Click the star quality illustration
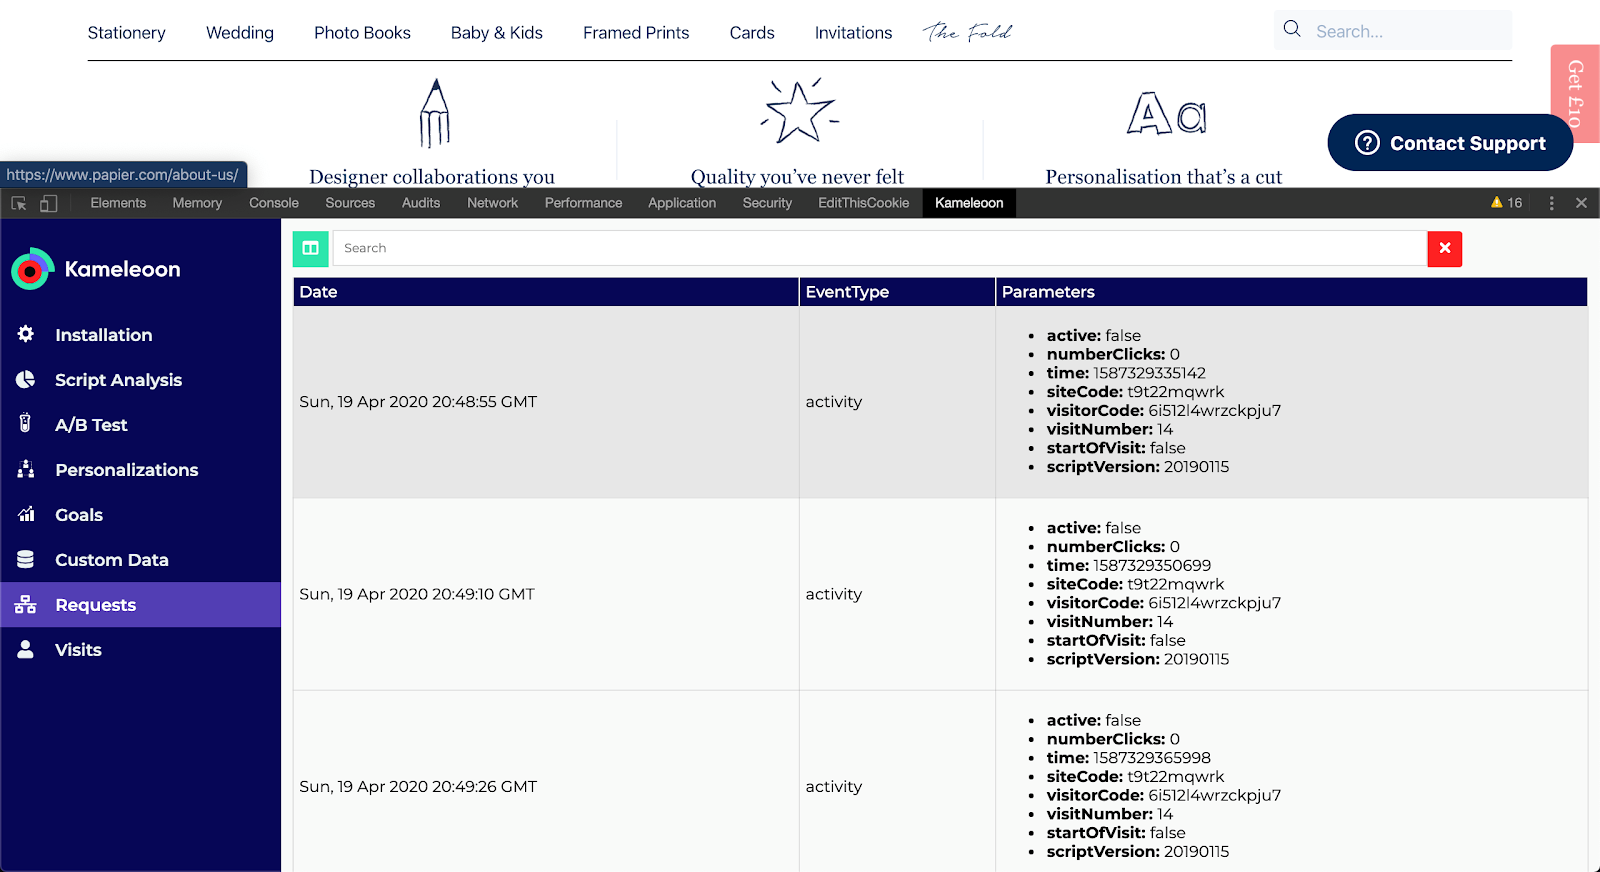Viewport: 1600px width, 872px height. pos(799,110)
